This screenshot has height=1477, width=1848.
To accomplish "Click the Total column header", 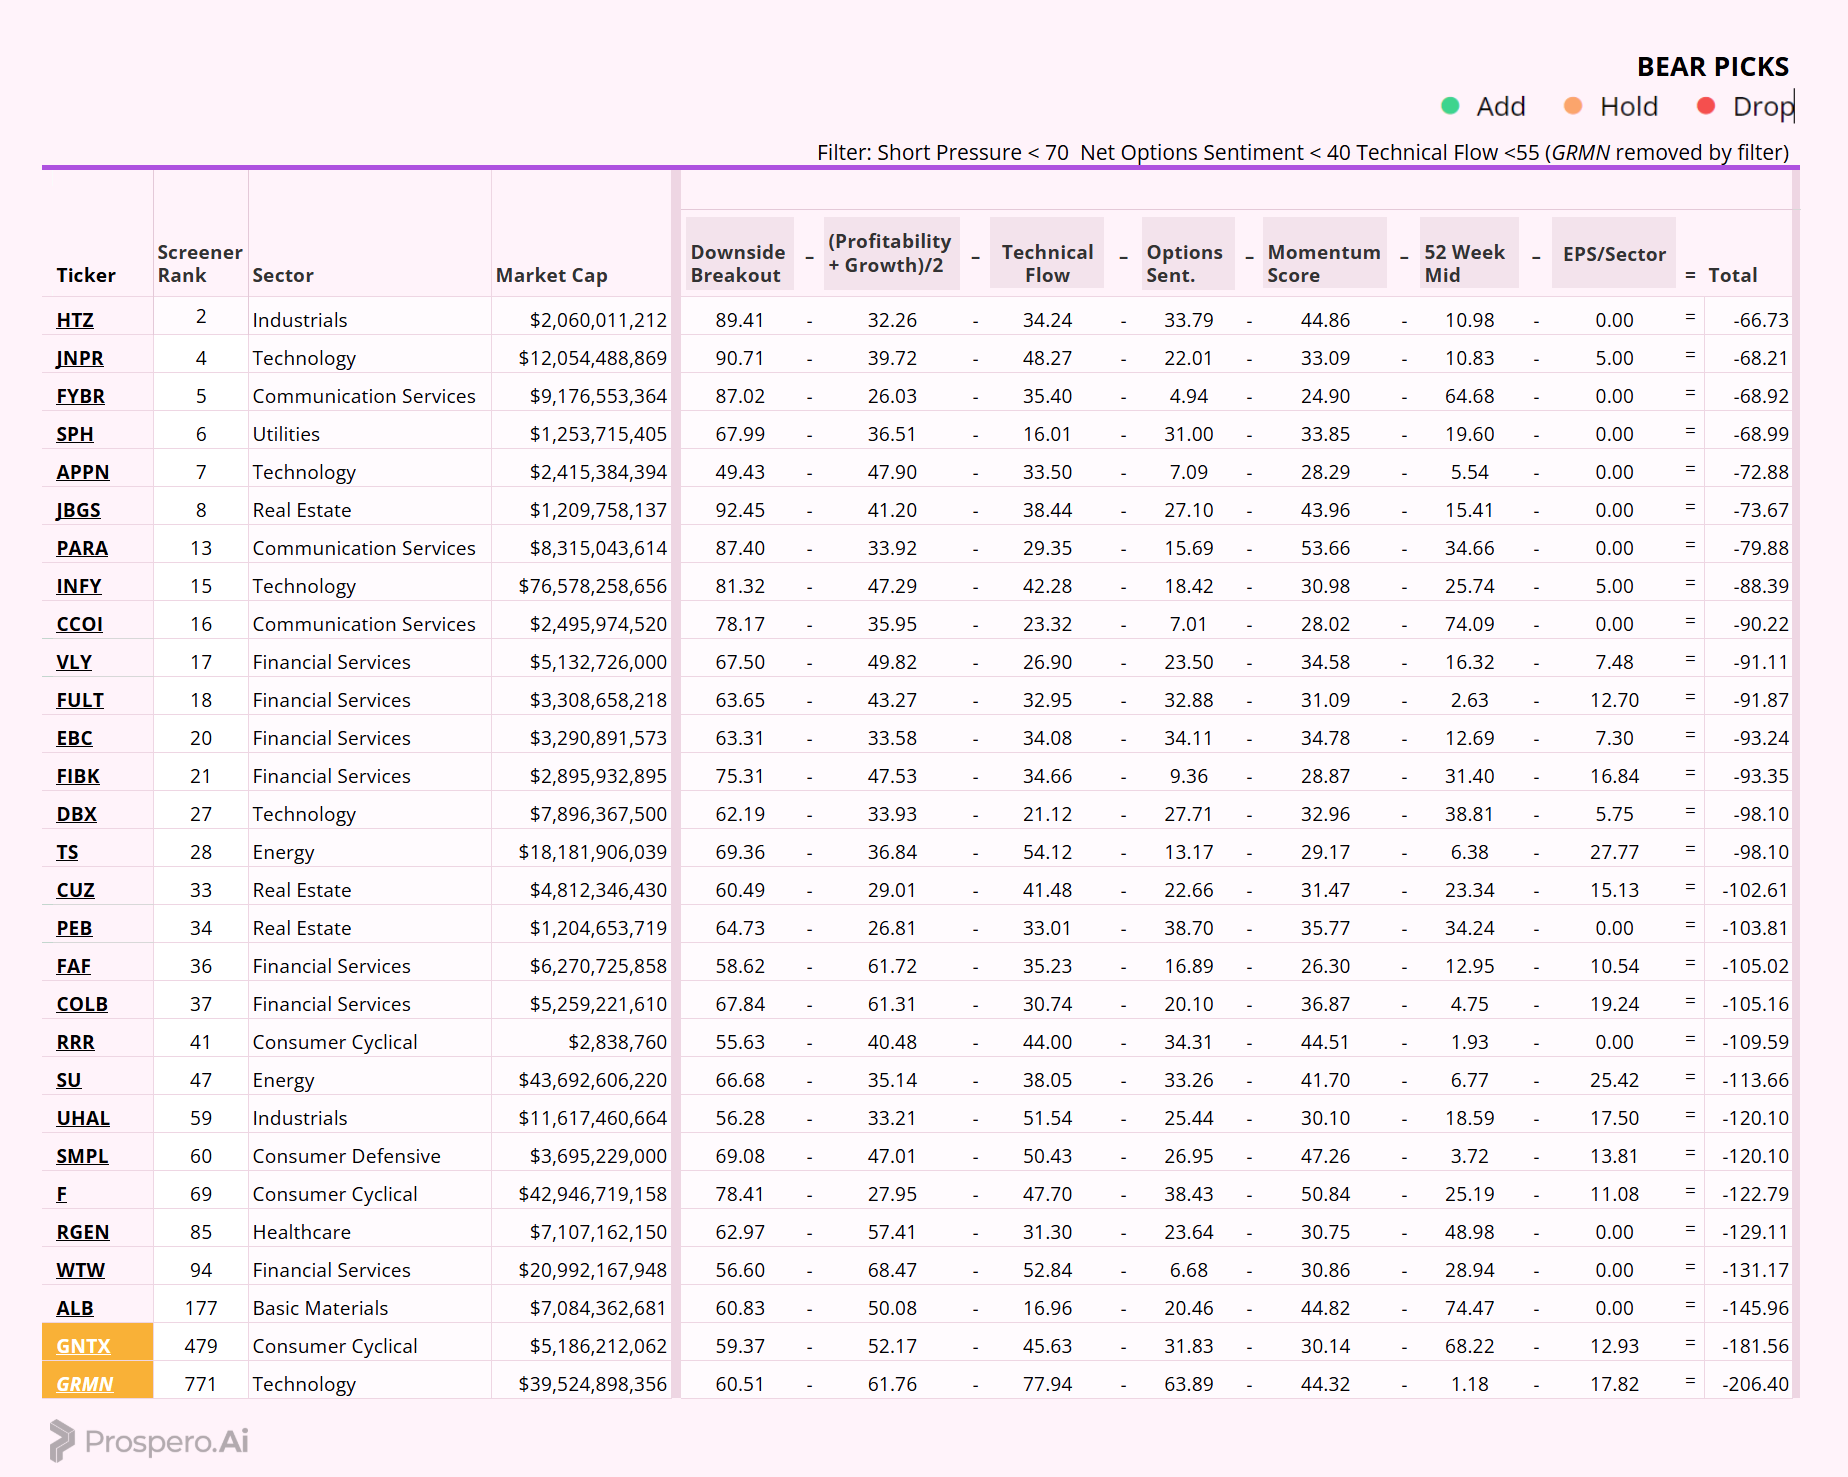I will click(1732, 275).
